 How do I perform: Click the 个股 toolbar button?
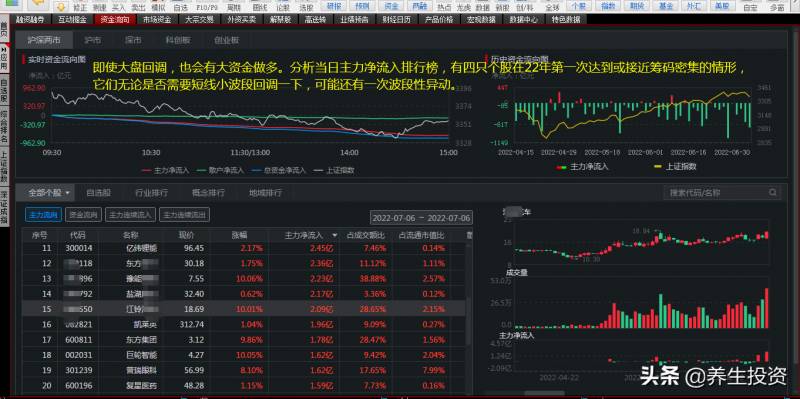click(x=579, y=7)
